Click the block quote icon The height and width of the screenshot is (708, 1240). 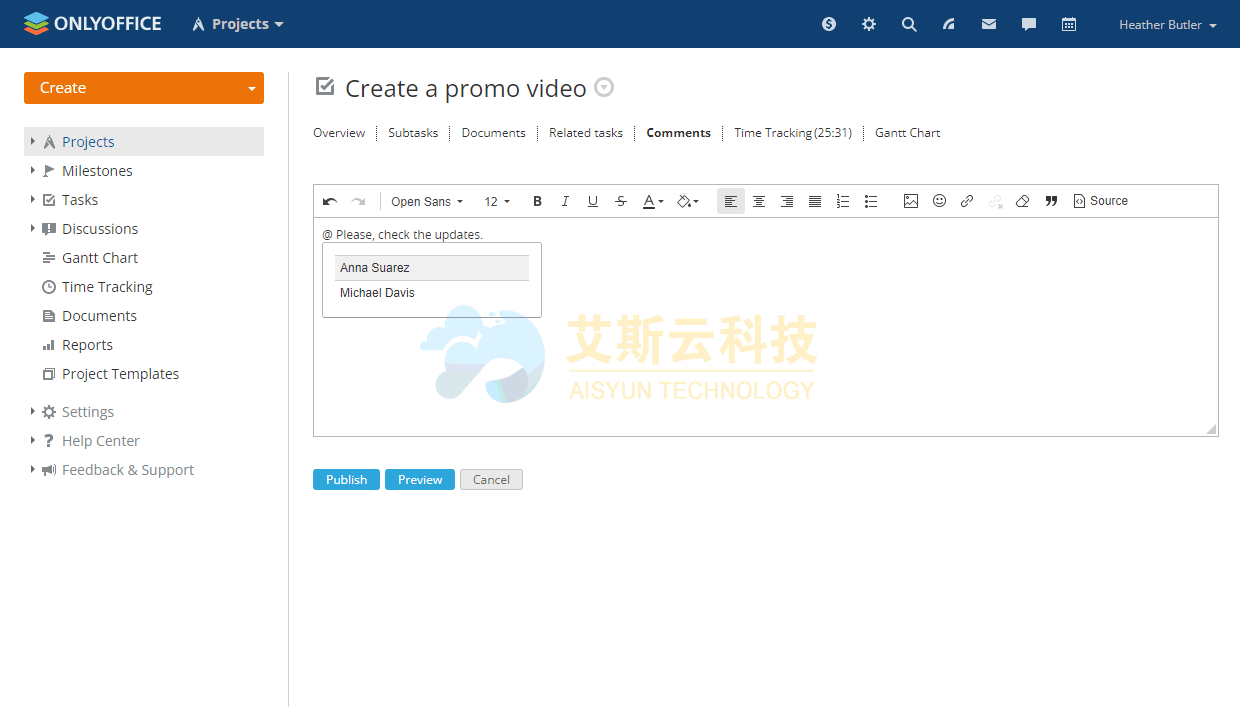coord(1051,201)
